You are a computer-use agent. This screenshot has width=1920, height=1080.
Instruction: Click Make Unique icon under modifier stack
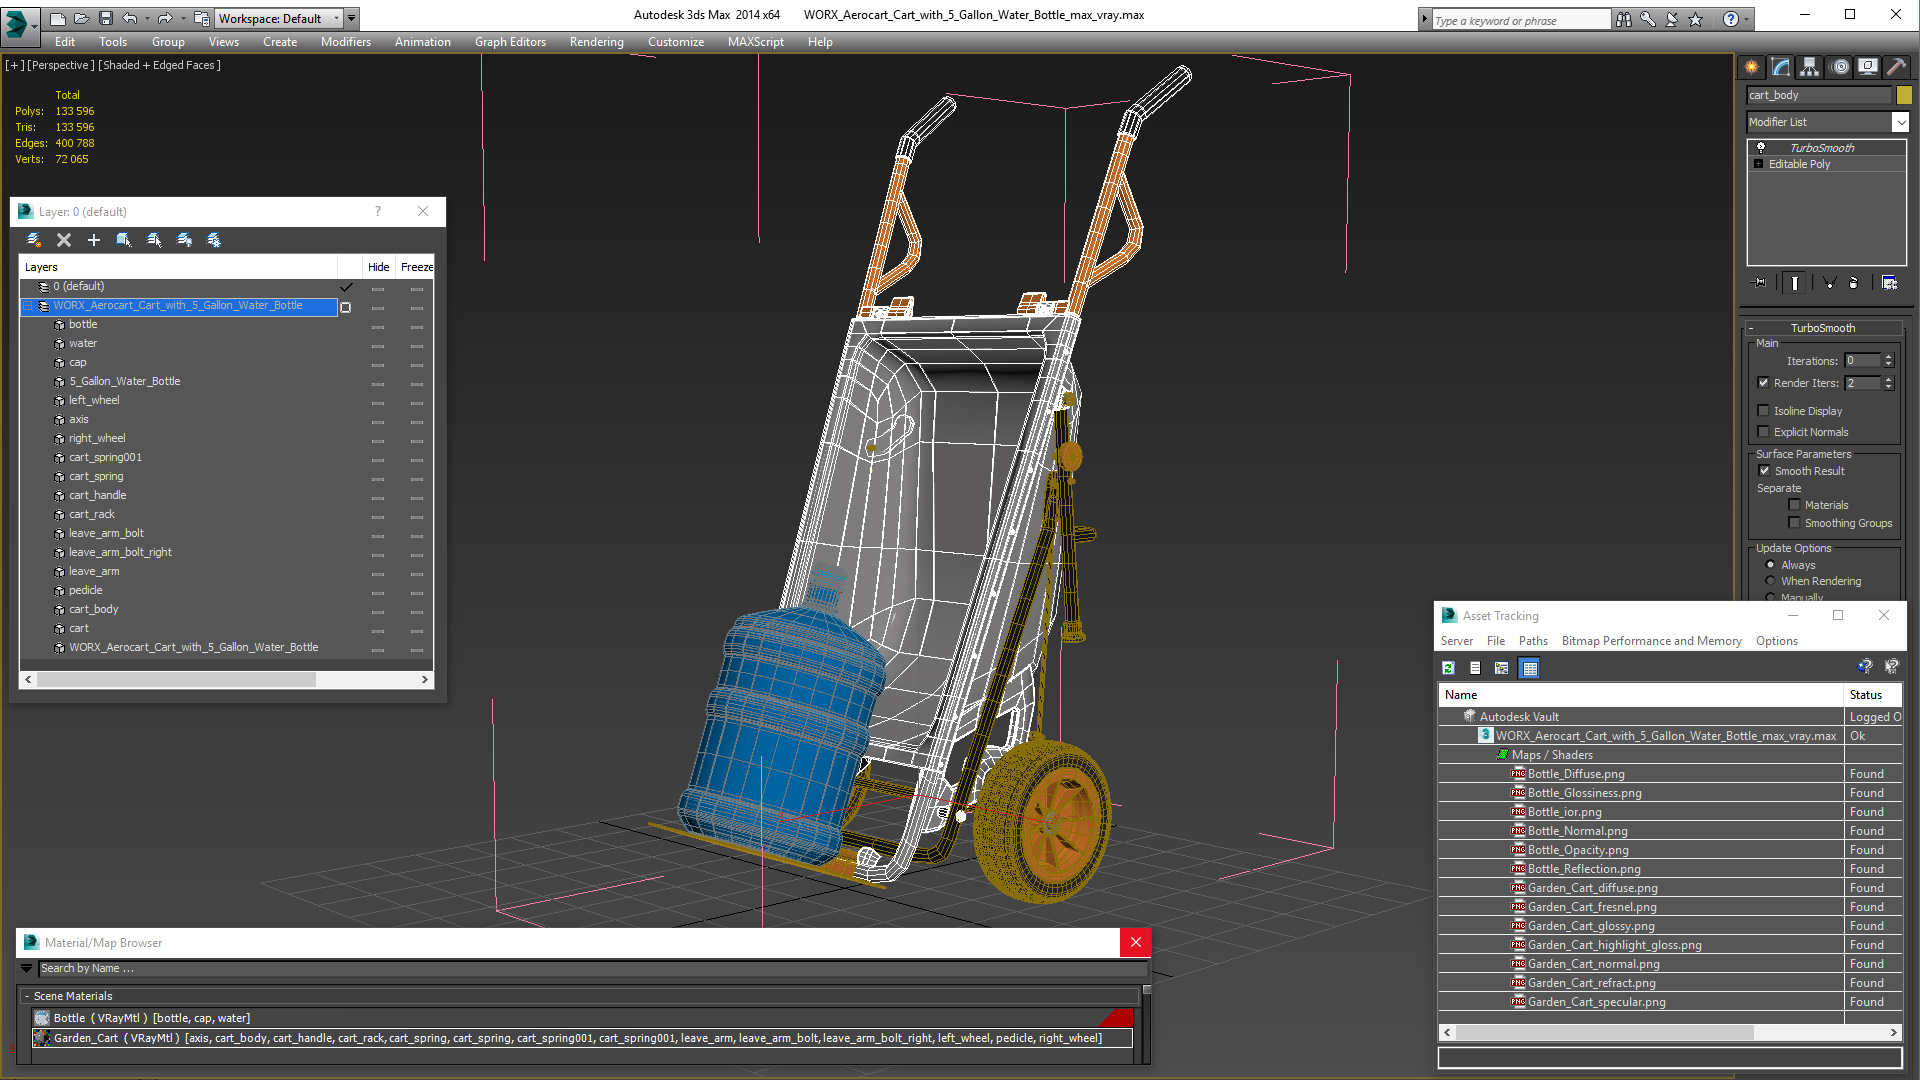click(x=1829, y=283)
